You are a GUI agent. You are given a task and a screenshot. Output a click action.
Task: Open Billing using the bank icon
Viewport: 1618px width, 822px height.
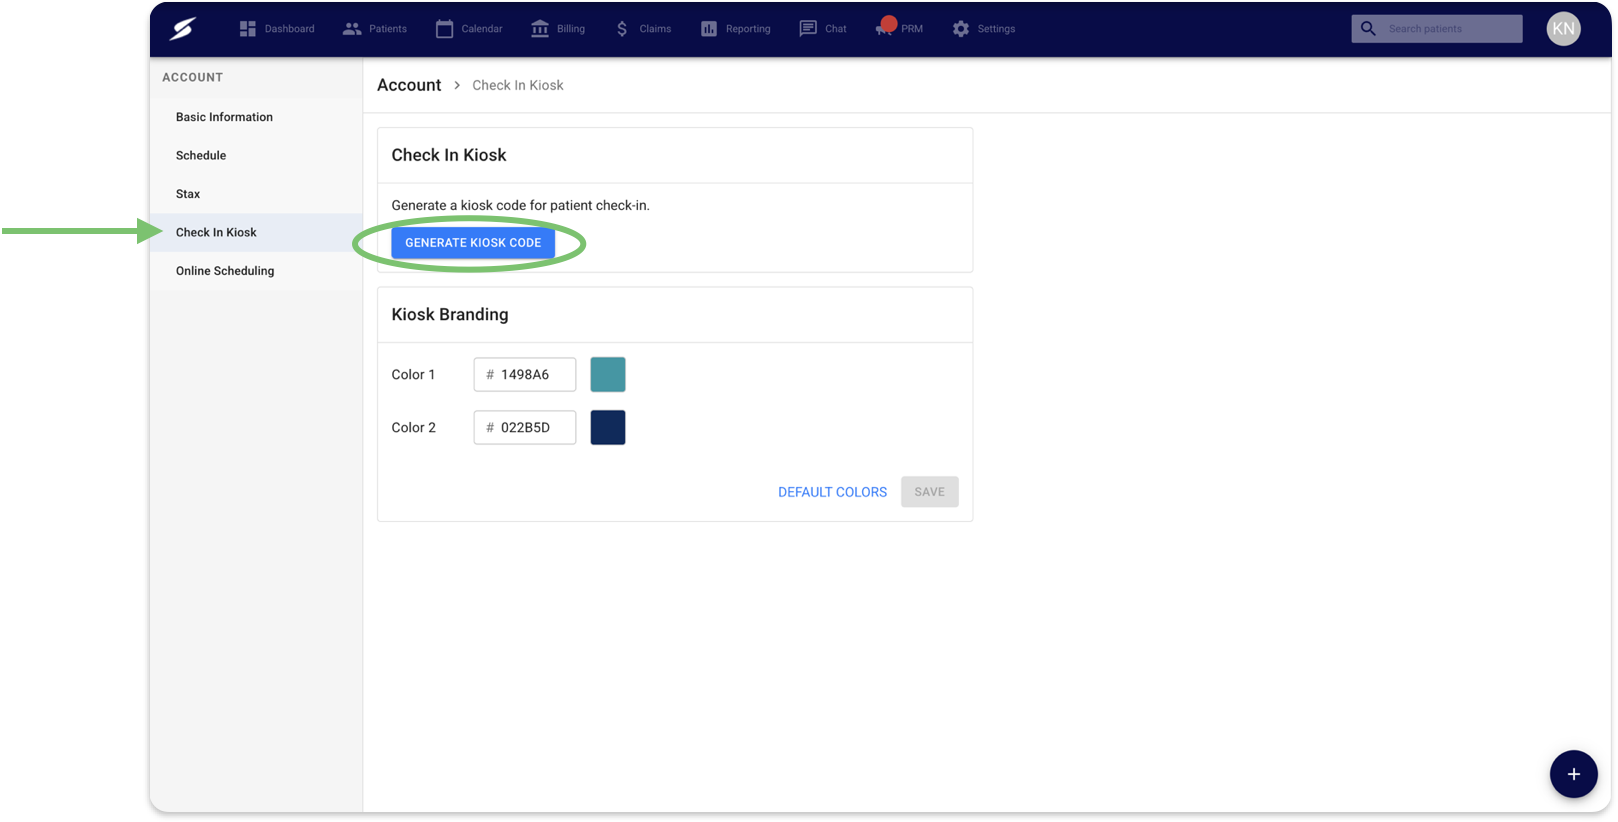click(540, 29)
